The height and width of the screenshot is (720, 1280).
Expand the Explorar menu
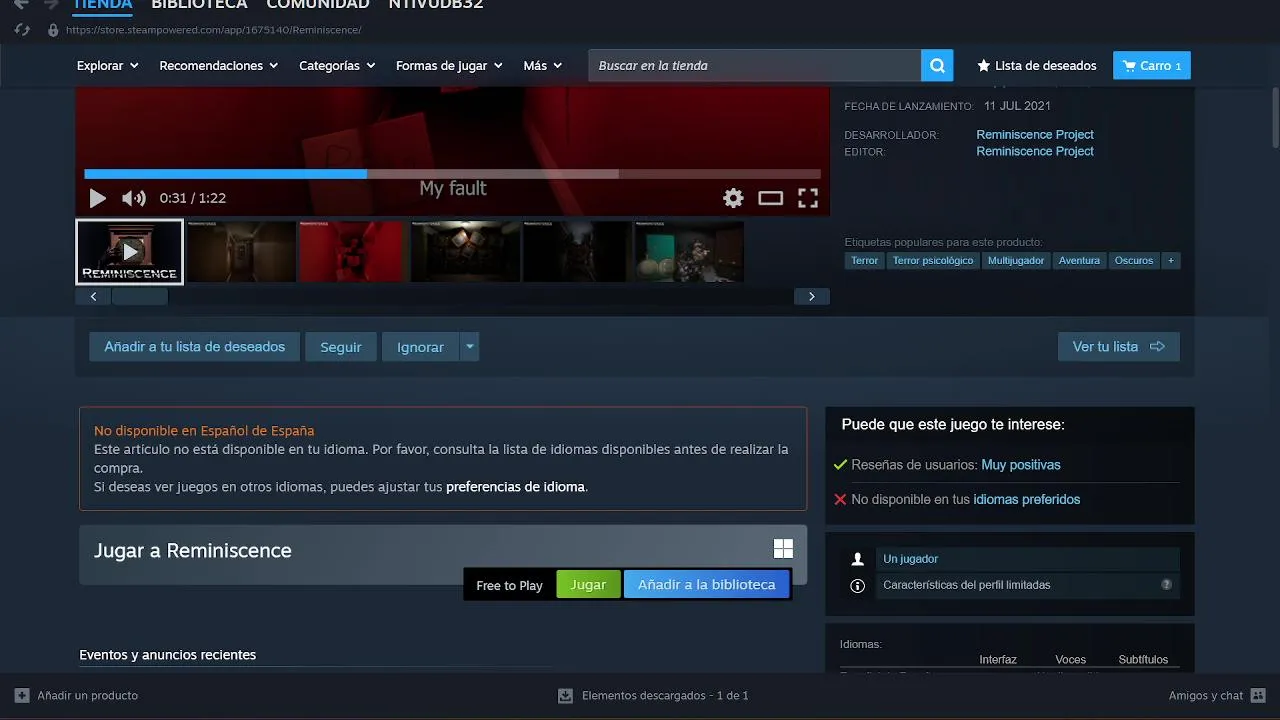coord(107,66)
